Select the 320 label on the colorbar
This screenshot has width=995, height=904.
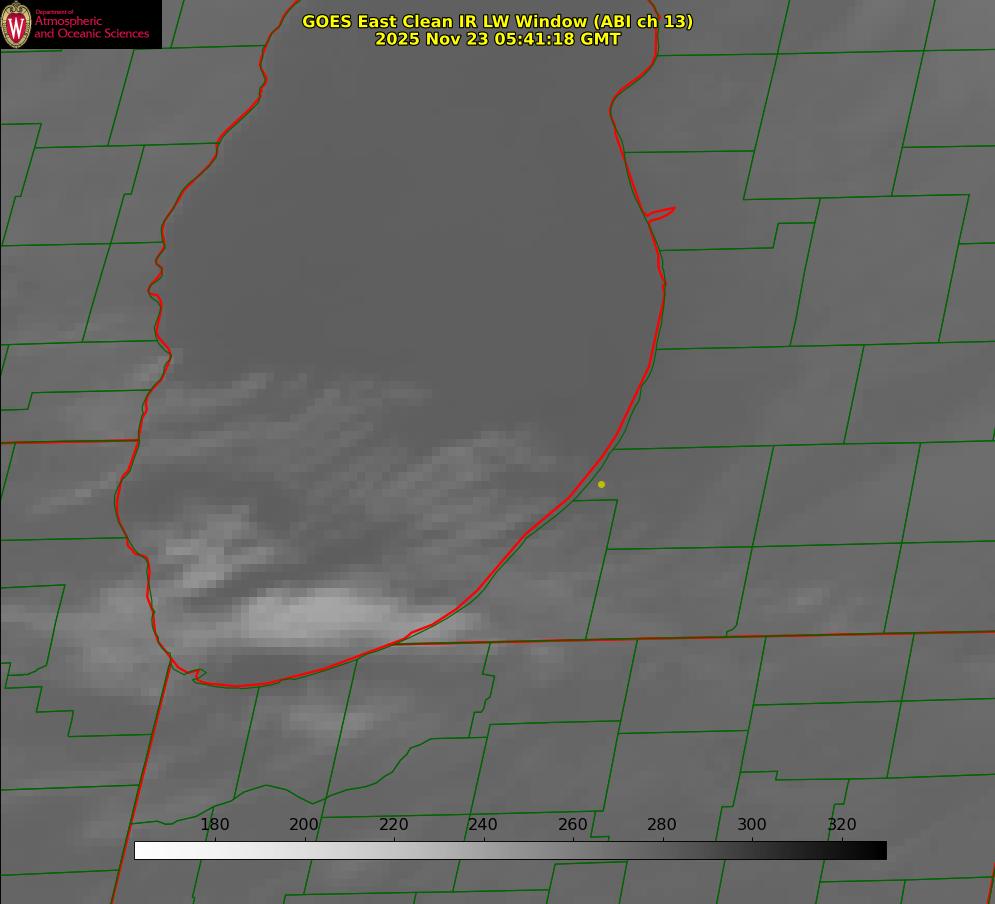[x=842, y=825]
